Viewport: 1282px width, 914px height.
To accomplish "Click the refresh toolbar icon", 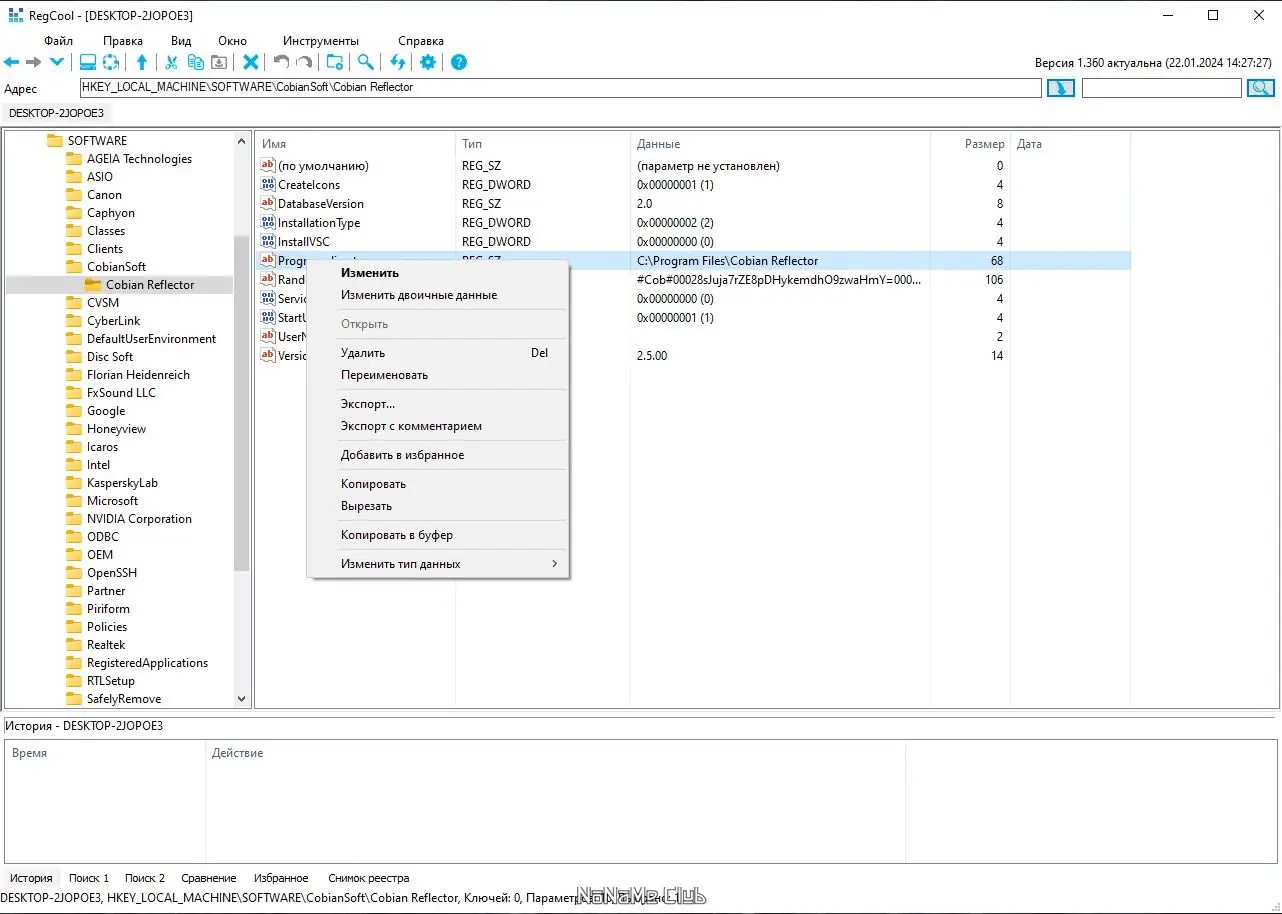I will pos(111,62).
